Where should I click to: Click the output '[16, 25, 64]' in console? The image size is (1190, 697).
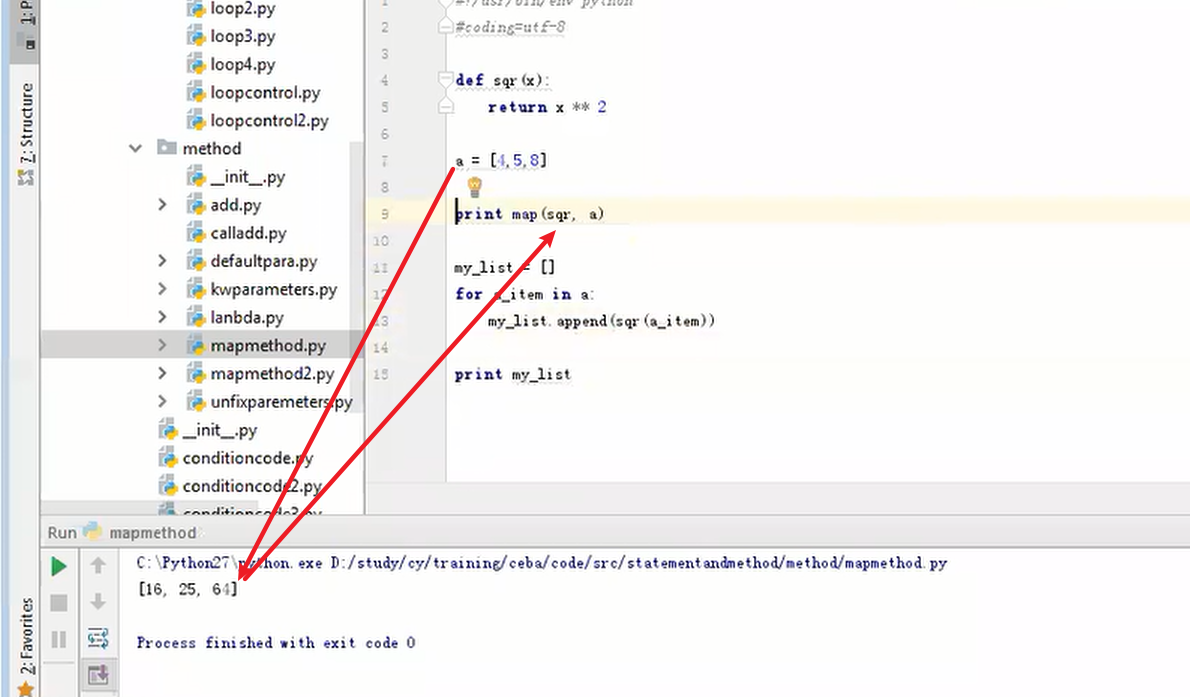point(188,589)
